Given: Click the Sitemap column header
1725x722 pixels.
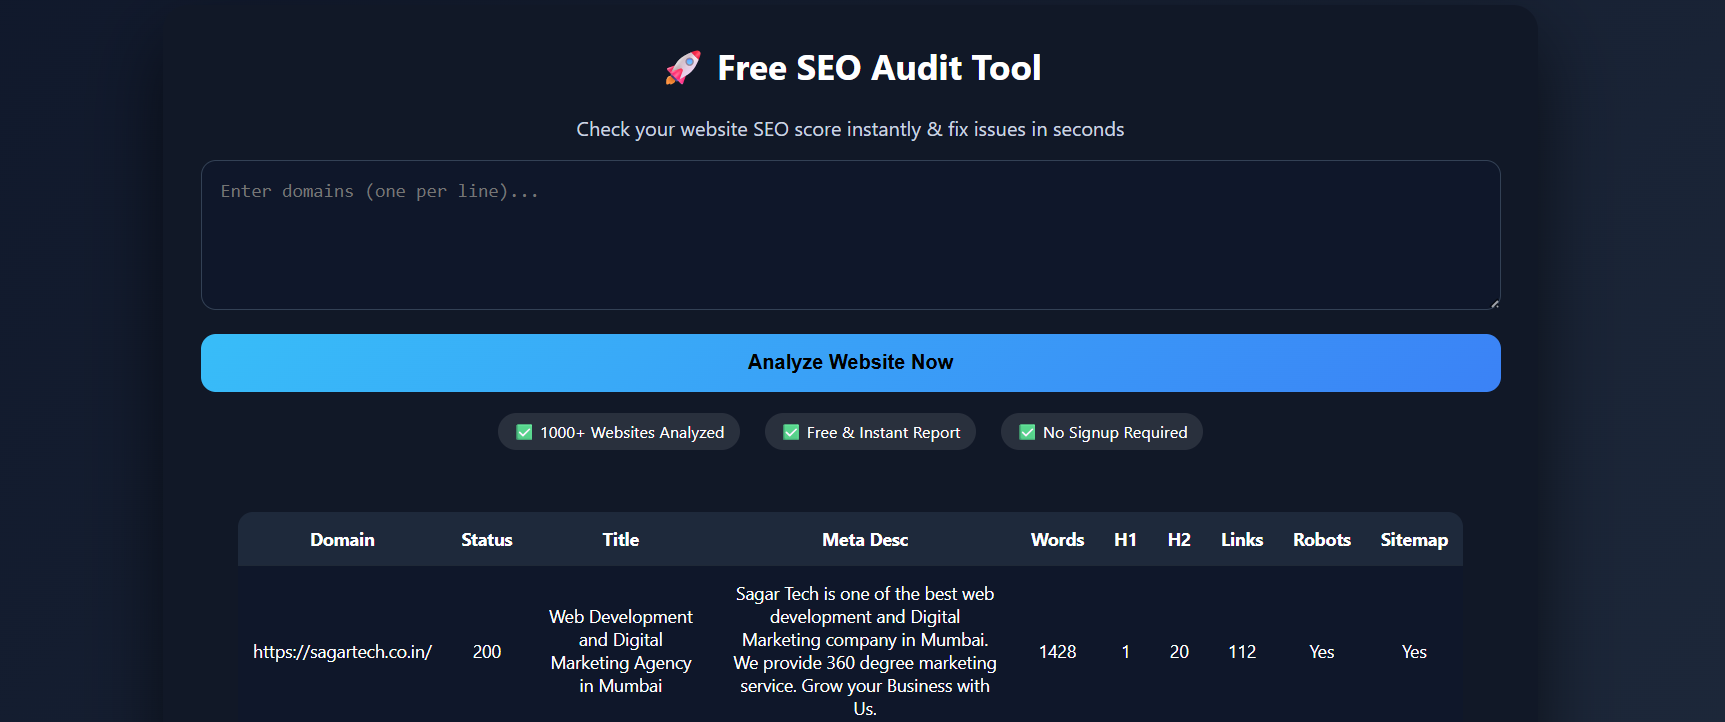Looking at the screenshot, I should [x=1414, y=540].
